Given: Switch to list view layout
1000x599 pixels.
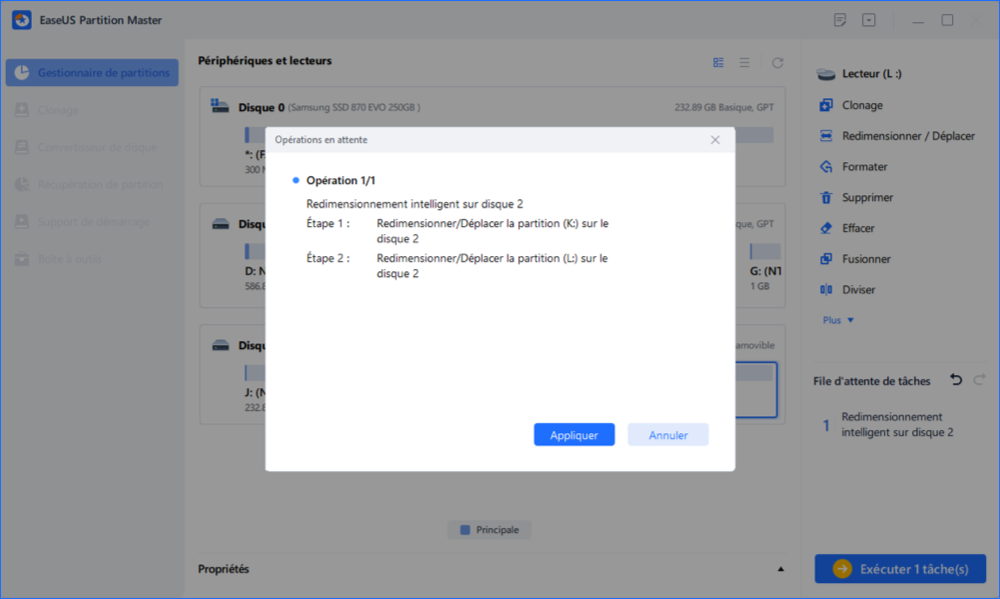Looking at the screenshot, I should click(745, 62).
